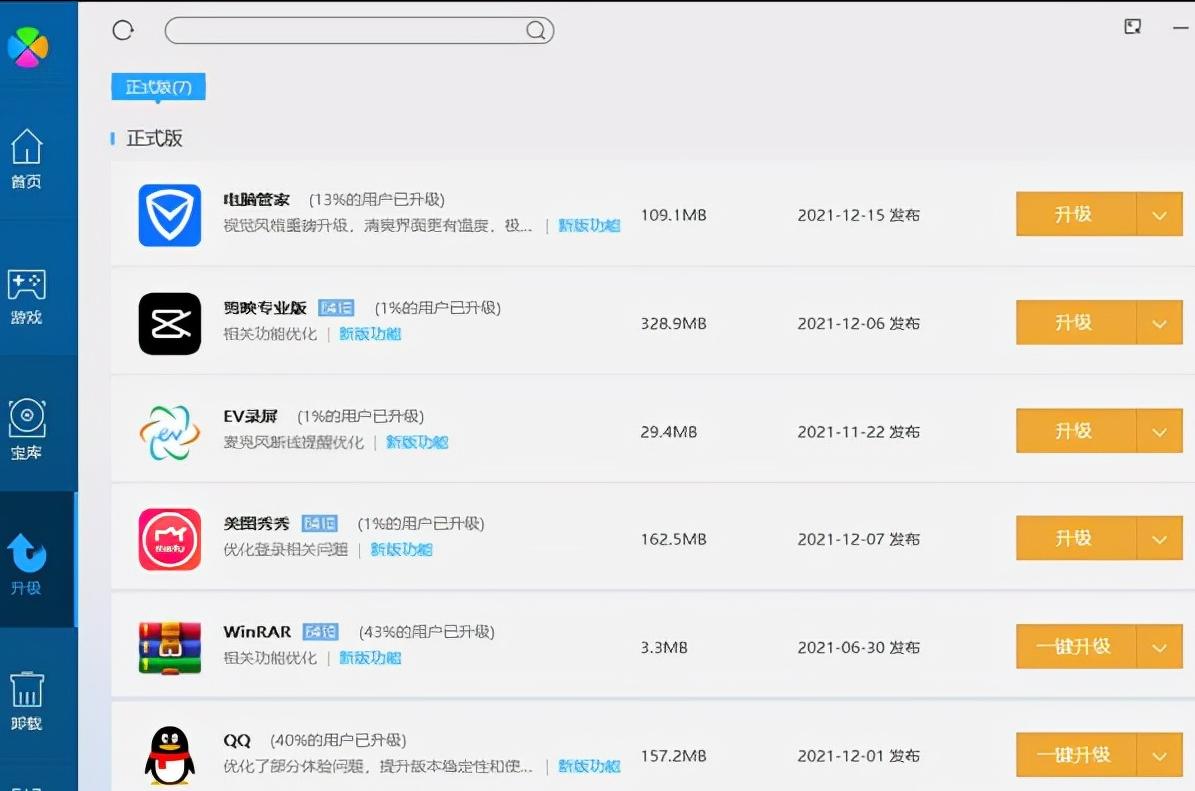Open the 游戏 games section

26,295
